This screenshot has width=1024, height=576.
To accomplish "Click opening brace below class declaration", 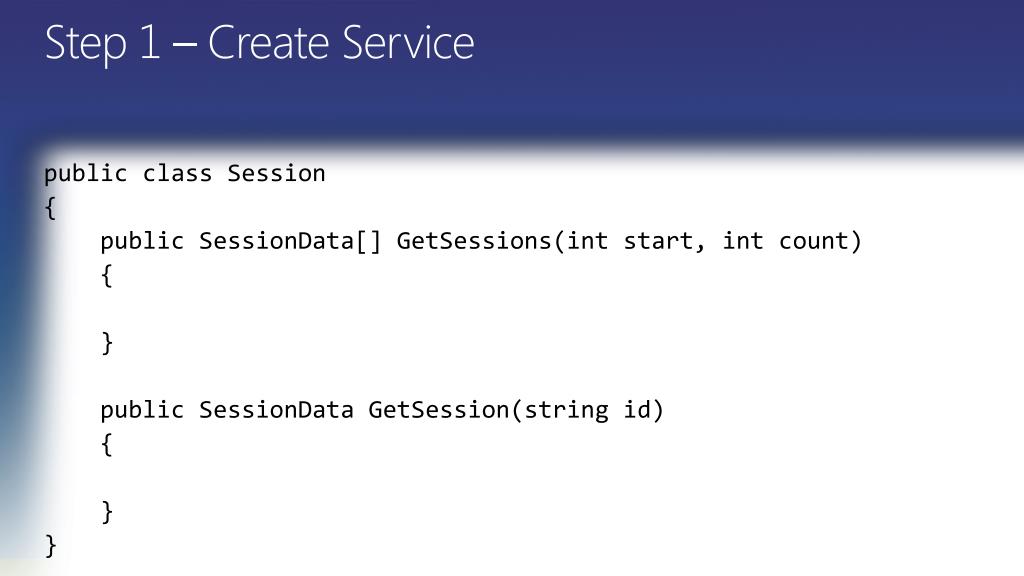I will [50, 208].
